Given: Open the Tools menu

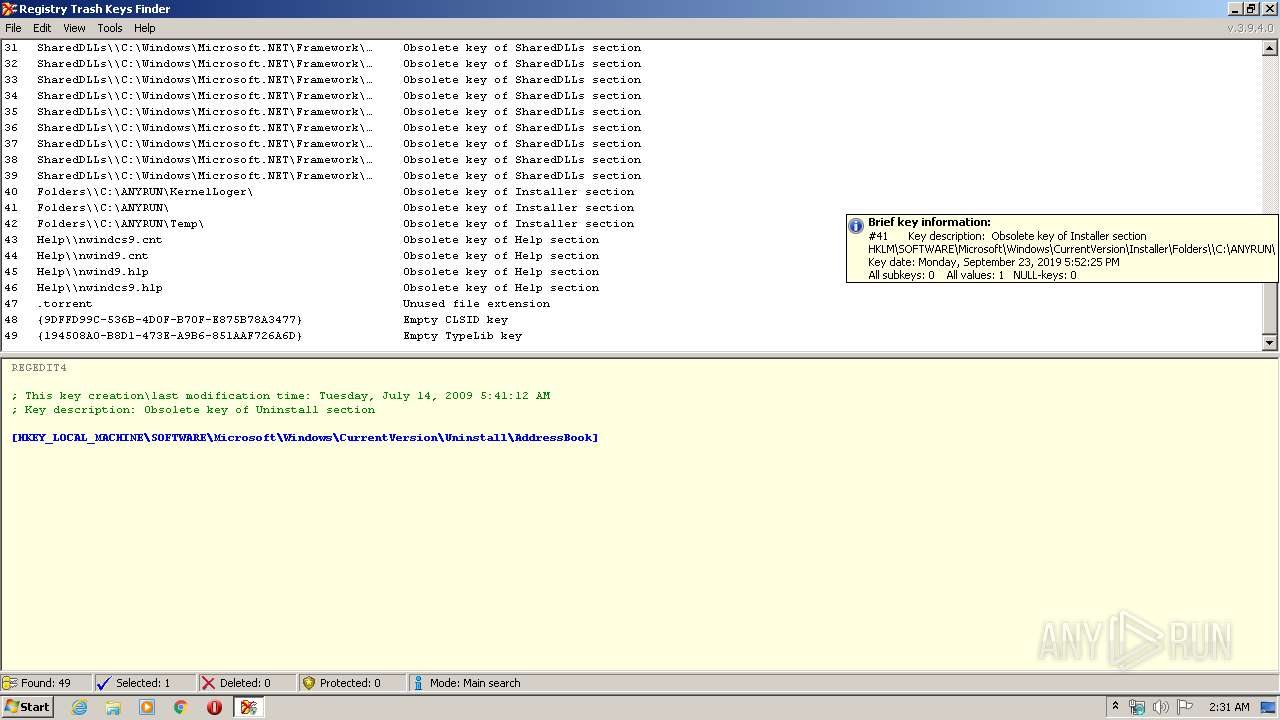Looking at the screenshot, I should 110,28.
